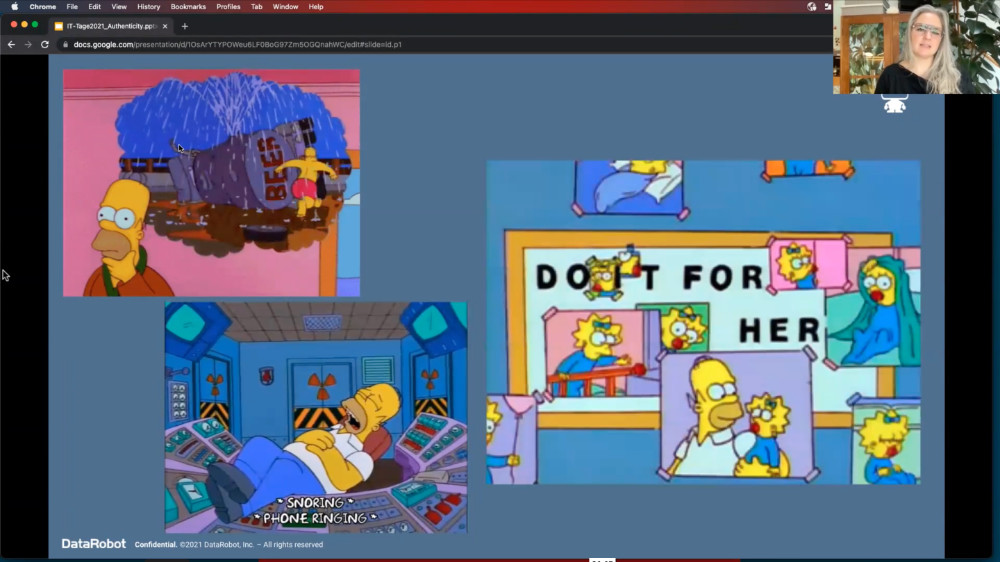Viewport: 1000px width, 562px height.
Task: Select the Homer beer daydream image
Action: tap(211, 183)
